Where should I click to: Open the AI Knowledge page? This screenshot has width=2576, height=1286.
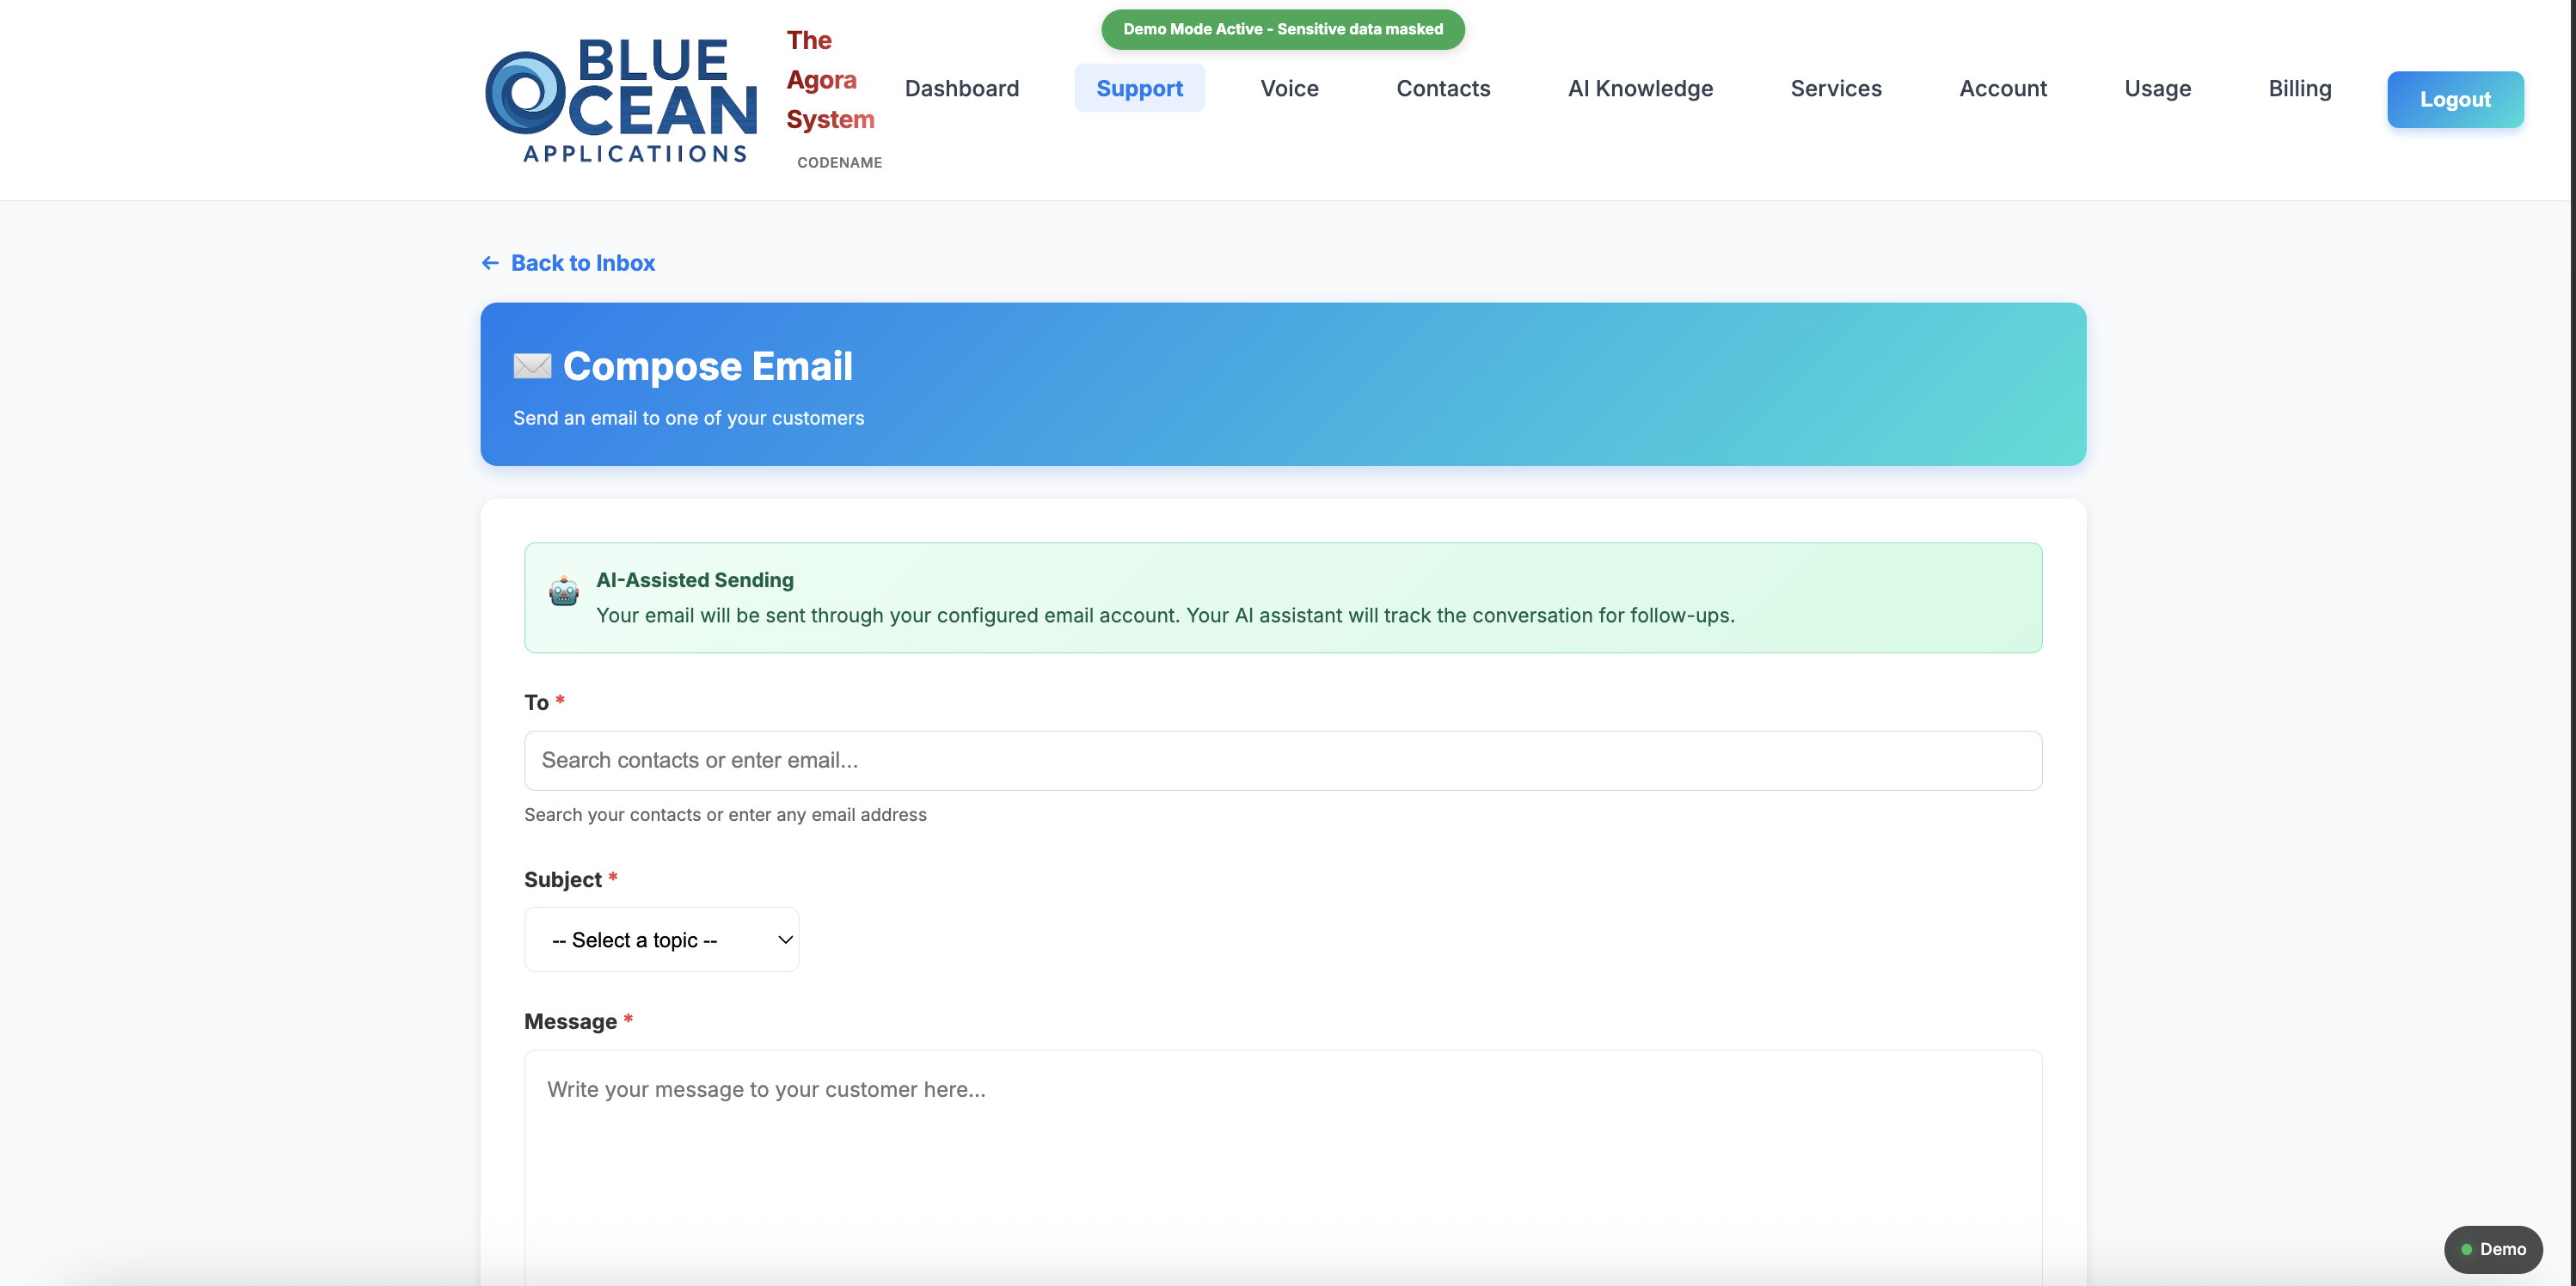click(1640, 88)
